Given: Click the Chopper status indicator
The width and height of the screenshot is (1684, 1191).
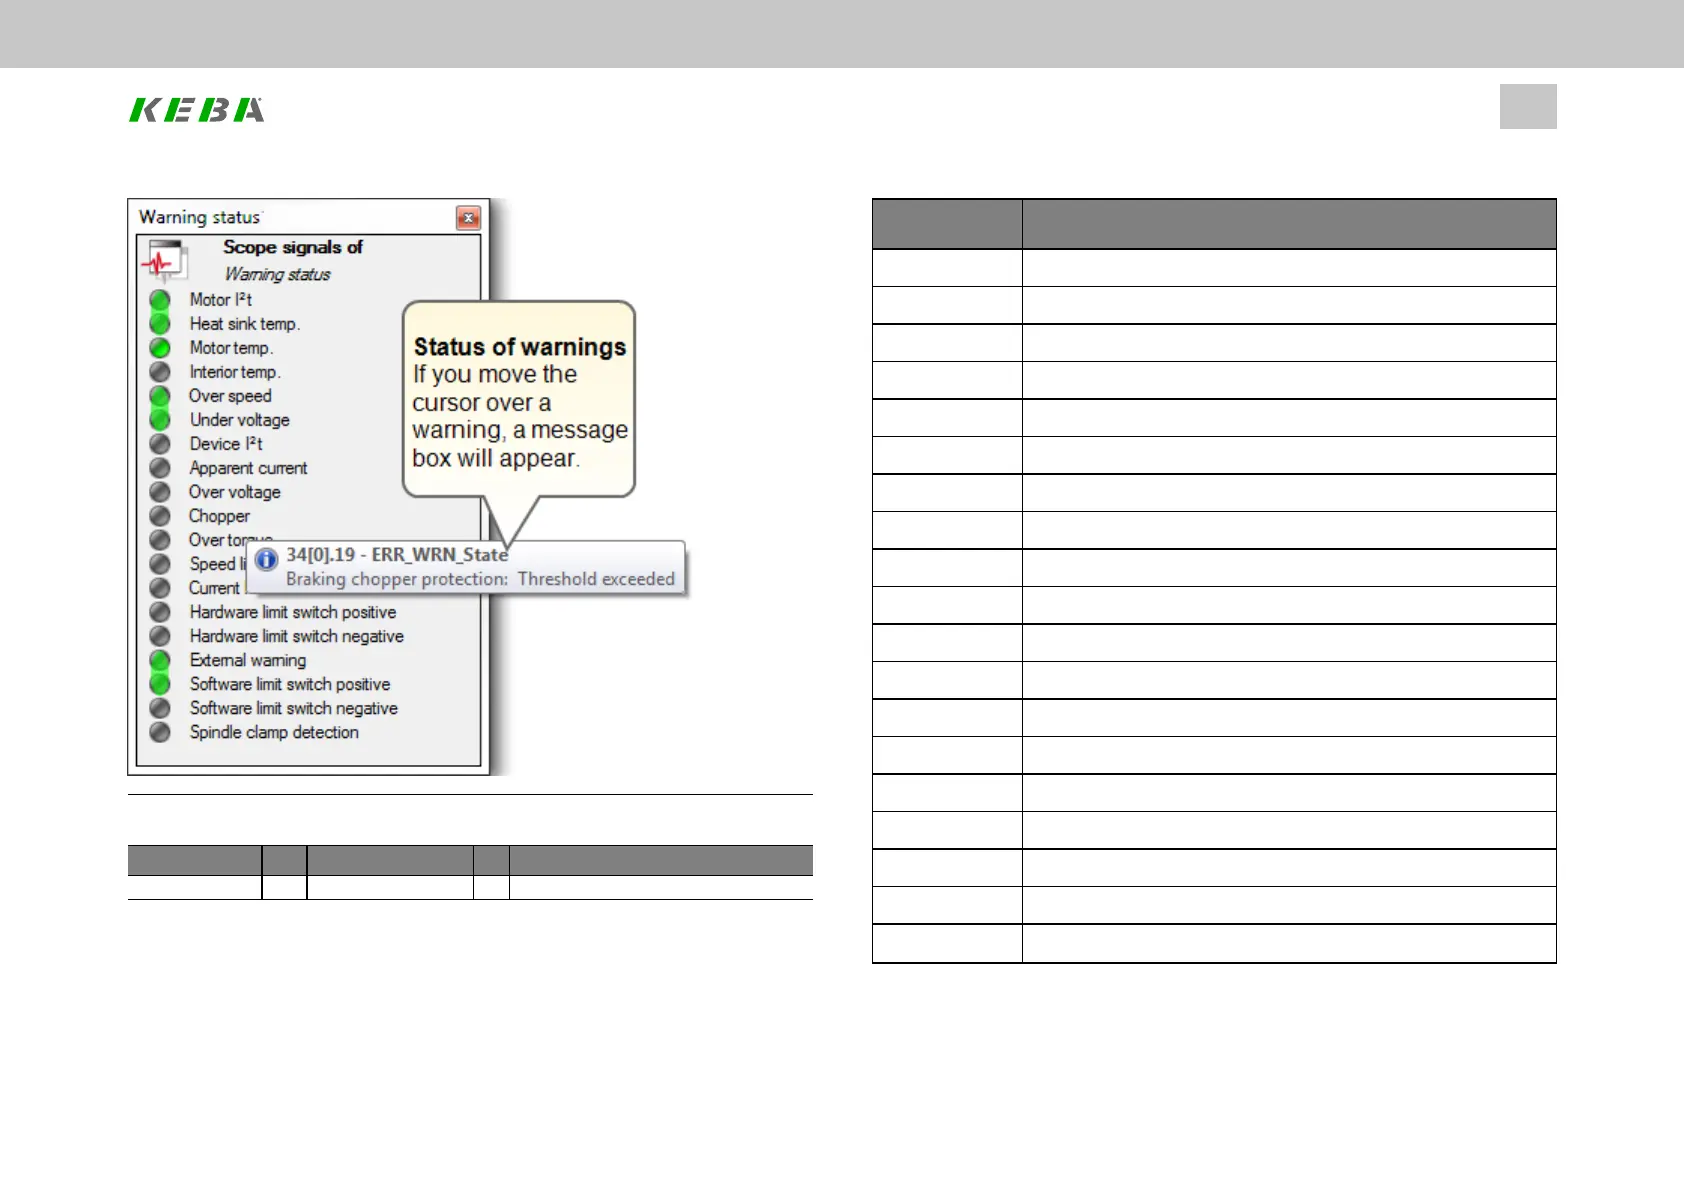Looking at the screenshot, I should [160, 516].
